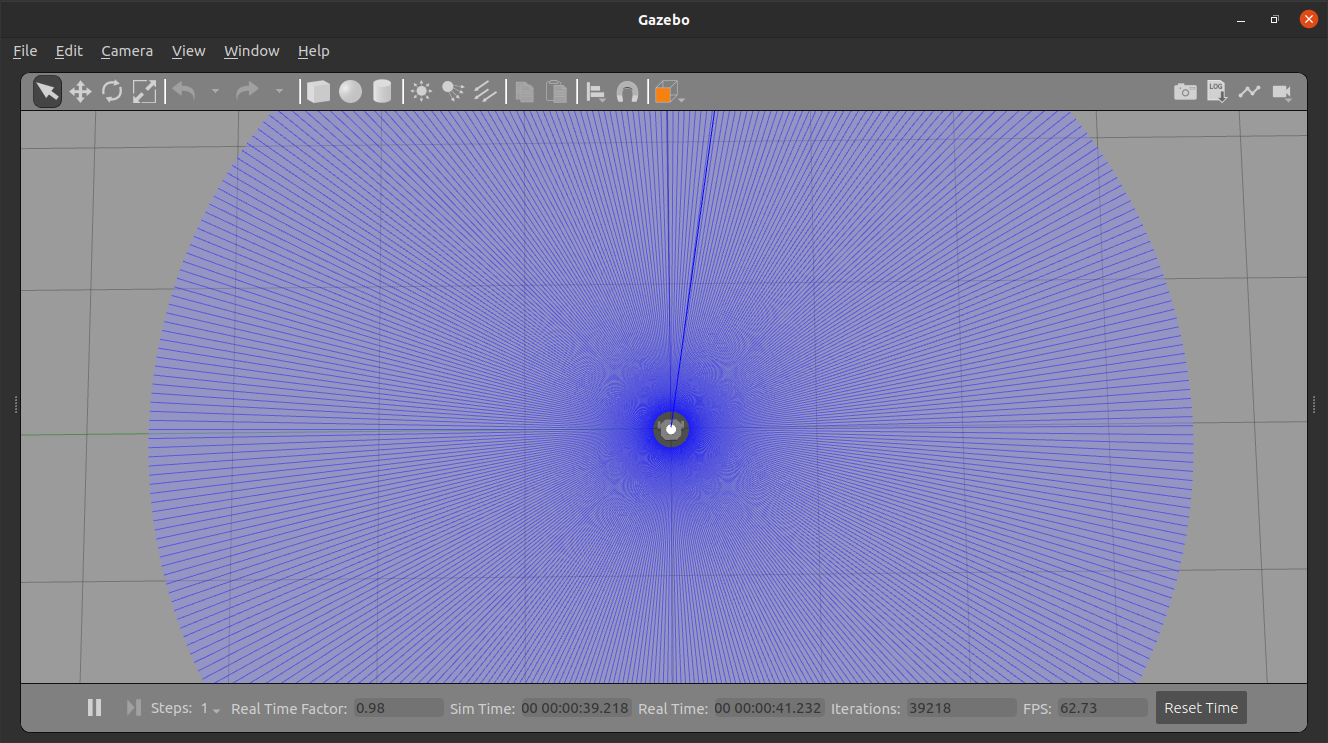Image resolution: width=1328 pixels, height=743 pixels.
Task: Start video recording
Action: 1282,92
